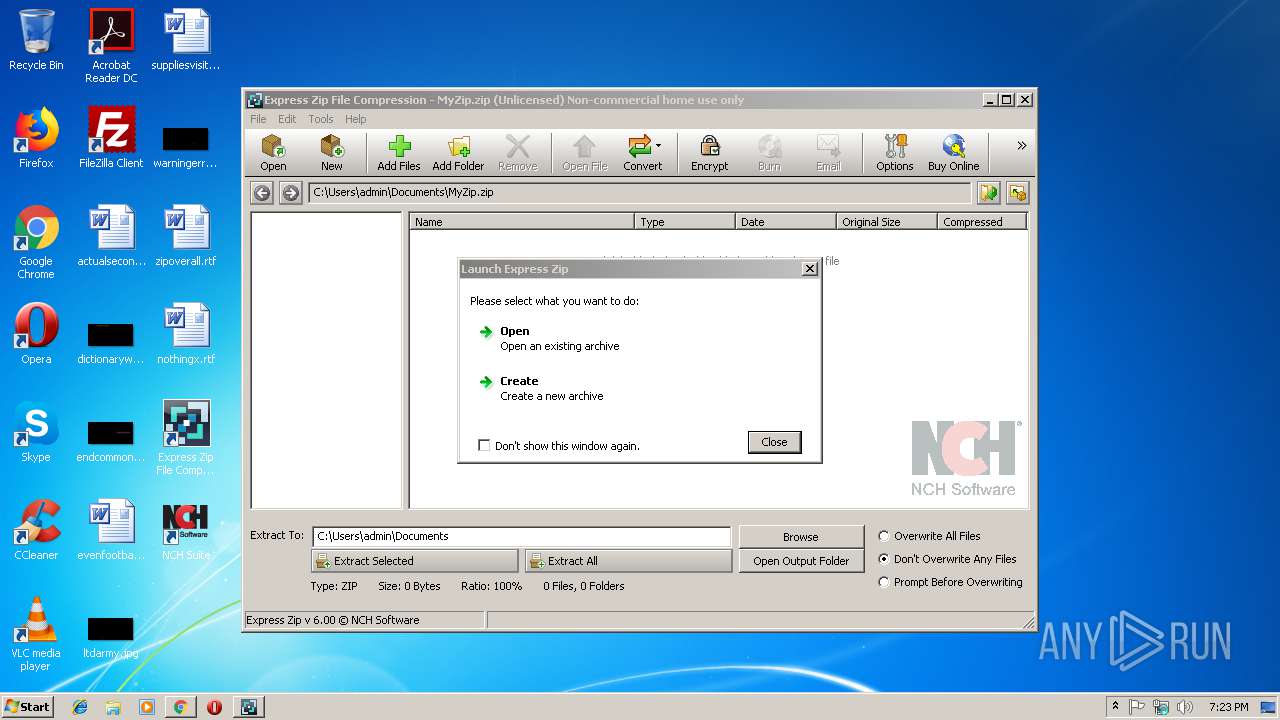The height and width of the screenshot is (720, 1280).
Task: Select Overwrite All Files radio button
Action: coord(884,536)
